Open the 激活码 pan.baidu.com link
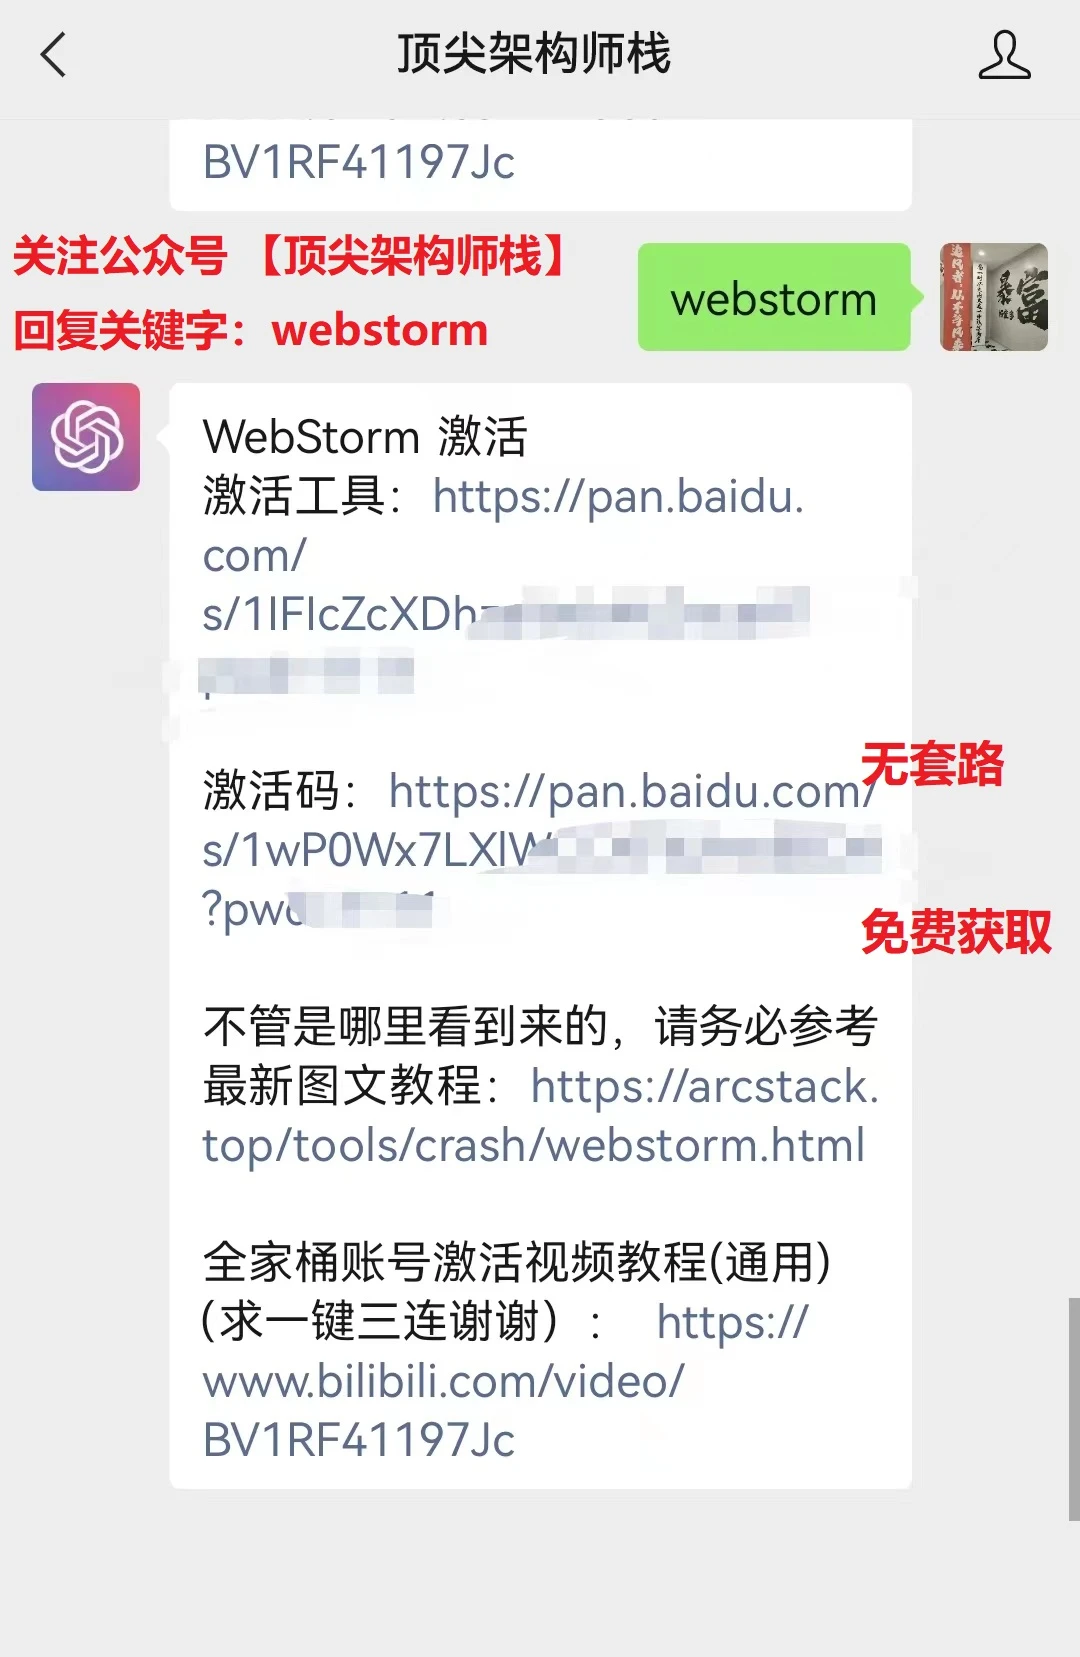 [541, 849]
